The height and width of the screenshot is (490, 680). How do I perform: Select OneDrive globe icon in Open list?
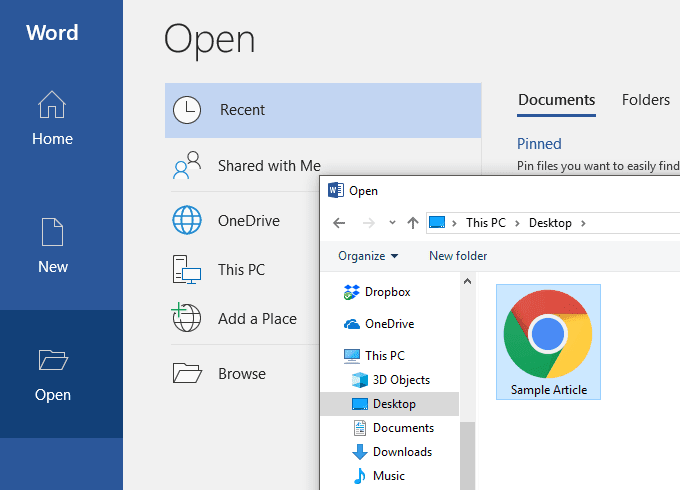tap(187, 221)
